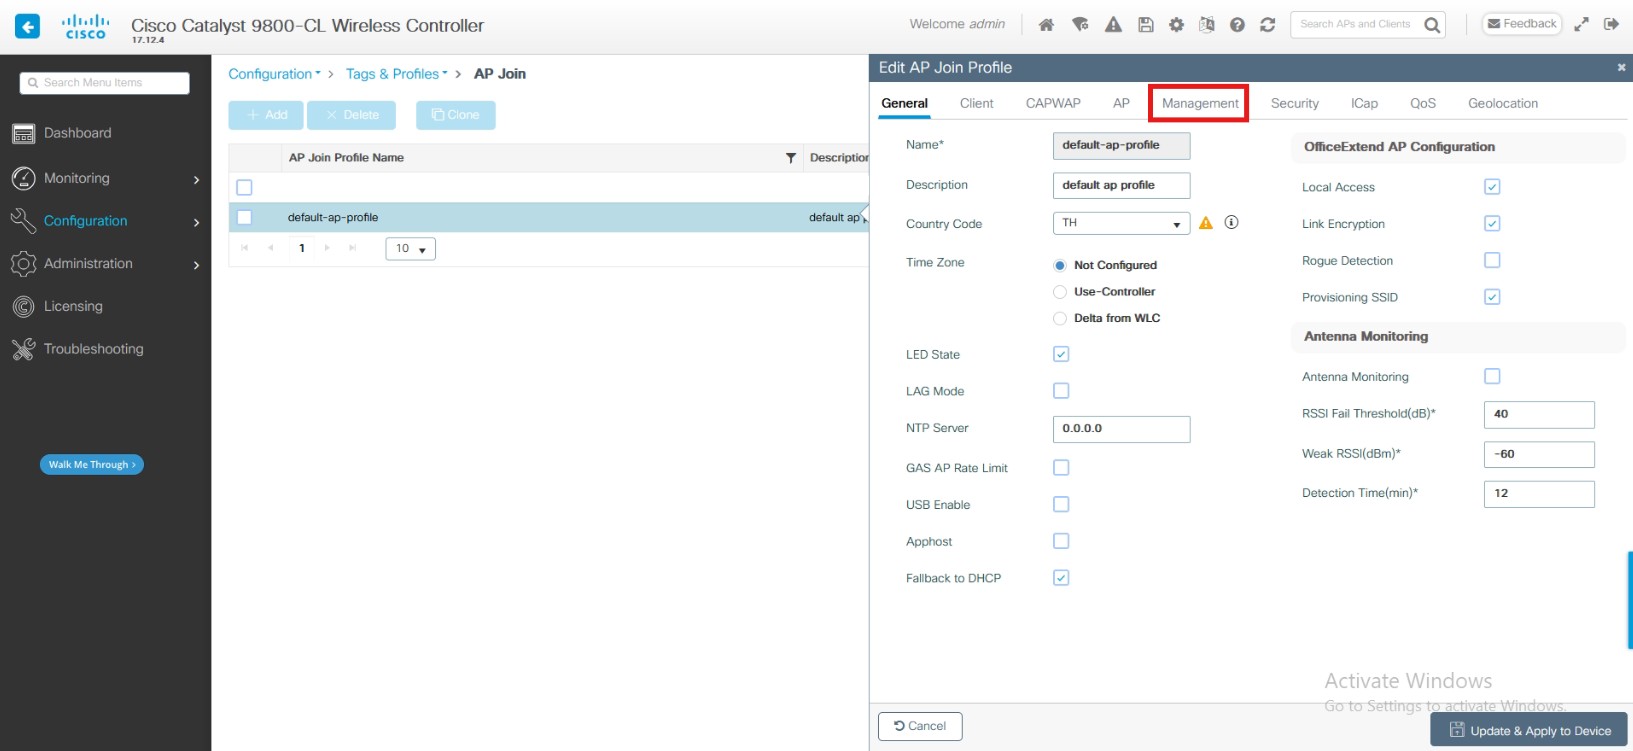Select the Use-Controller time zone option
1633x751 pixels.
[x=1060, y=292]
